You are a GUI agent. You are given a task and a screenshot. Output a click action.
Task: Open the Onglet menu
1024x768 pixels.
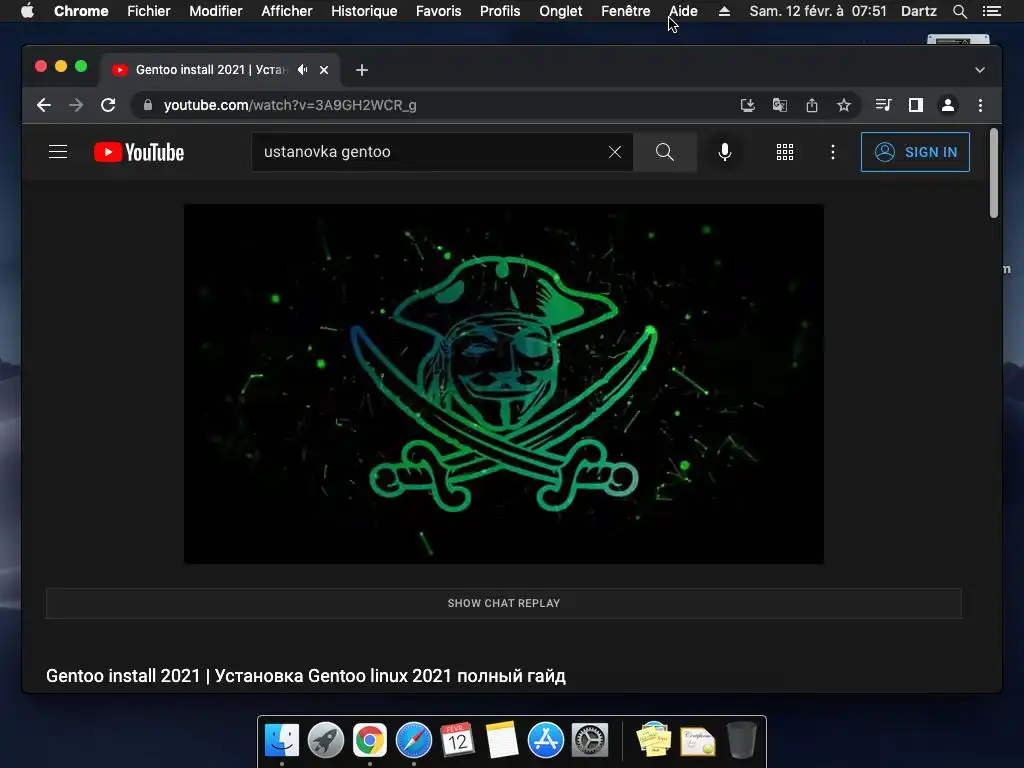coord(560,11)
